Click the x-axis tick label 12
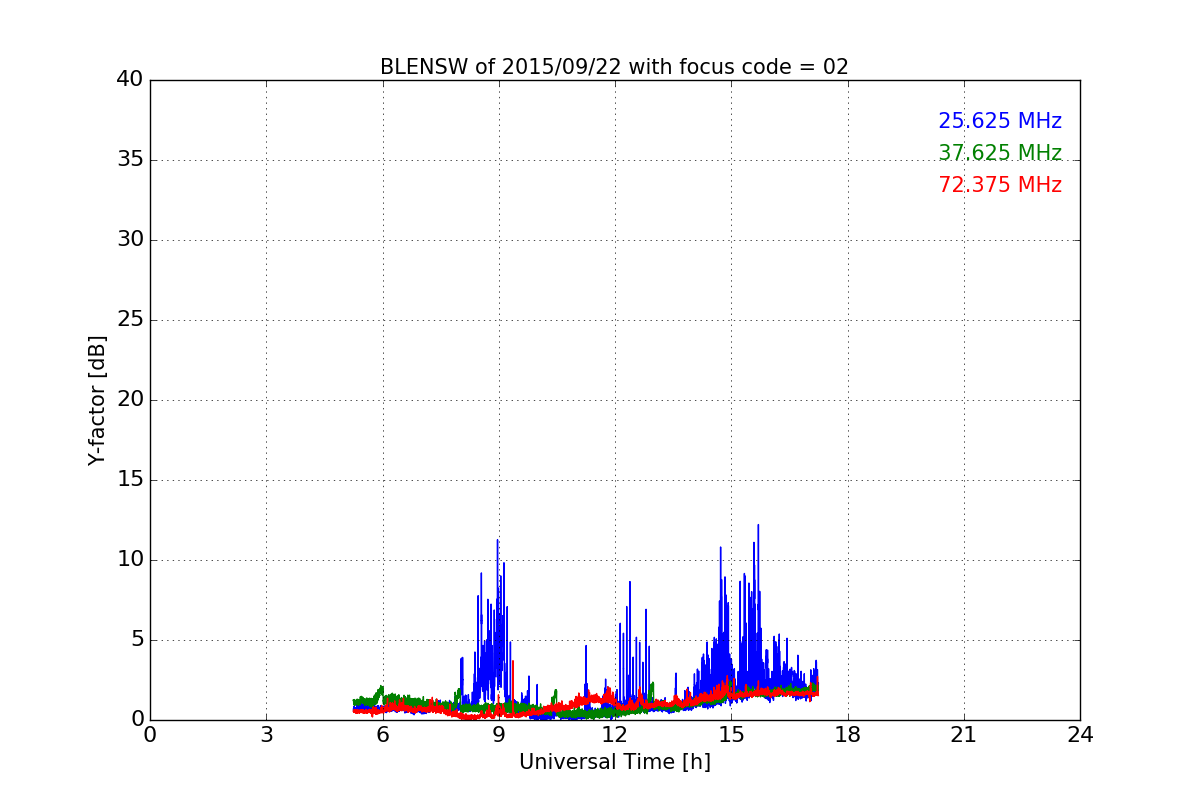This screenshot has height=800, width=1200. tap(615, 734)
